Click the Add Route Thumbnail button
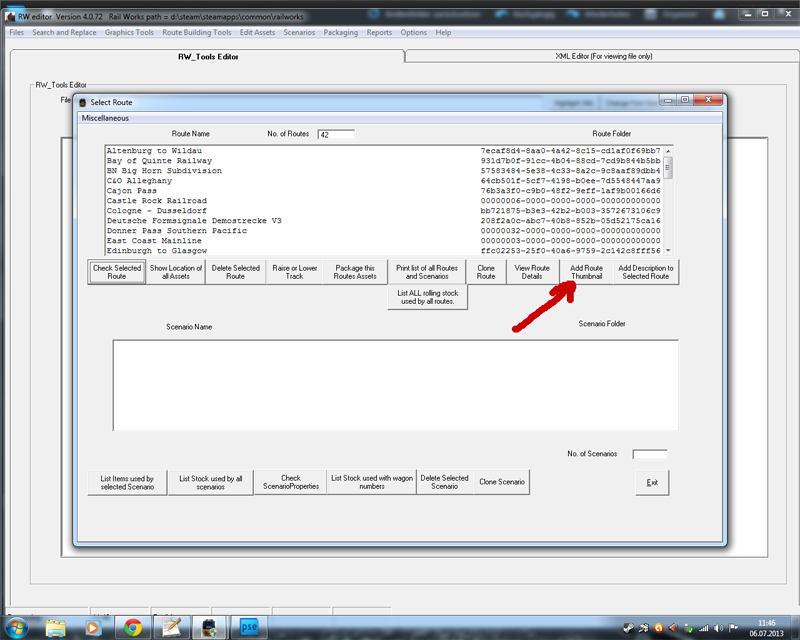 tap(586, 272)
